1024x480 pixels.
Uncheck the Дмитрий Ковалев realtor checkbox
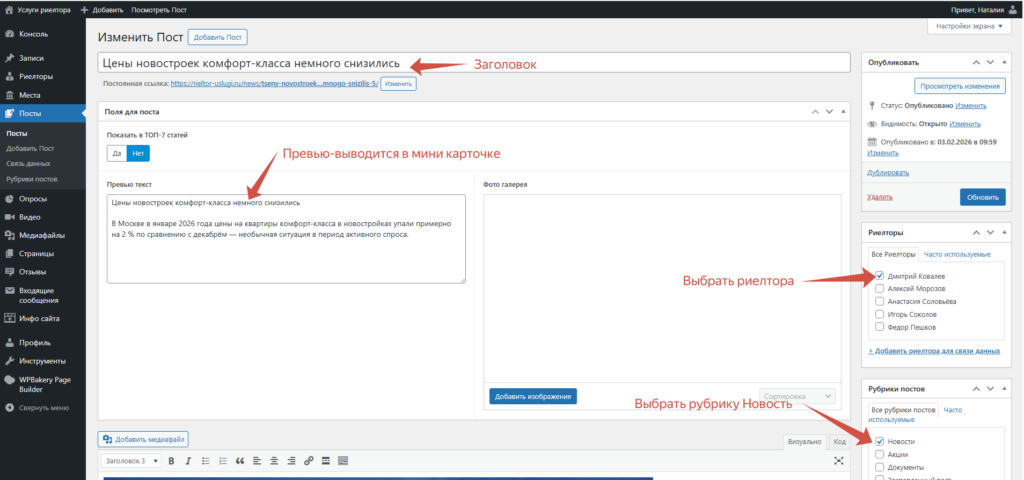click(879, 276)
